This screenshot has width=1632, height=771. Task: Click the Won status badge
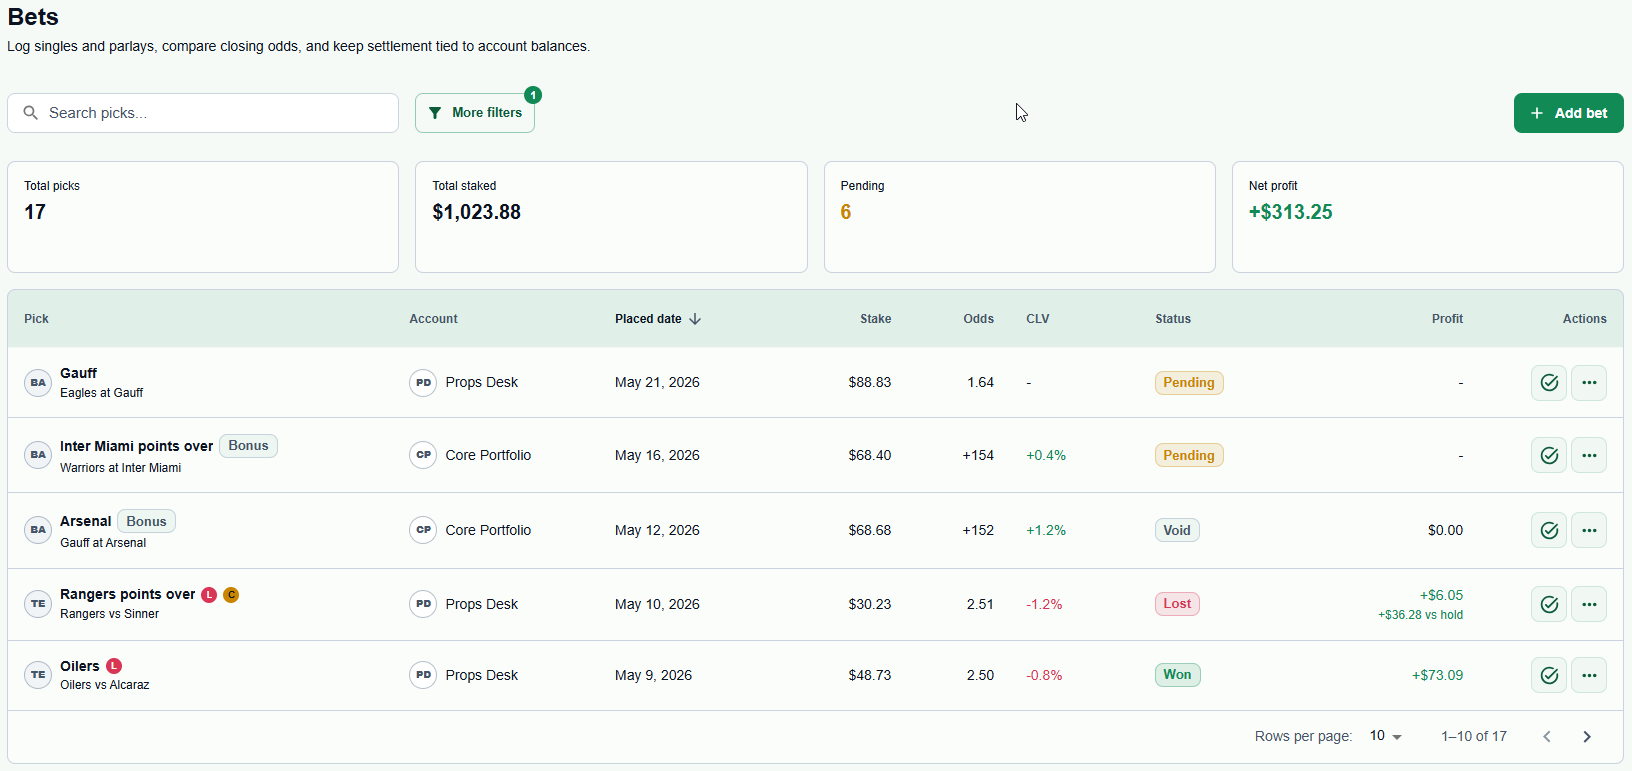[1177, 675]
